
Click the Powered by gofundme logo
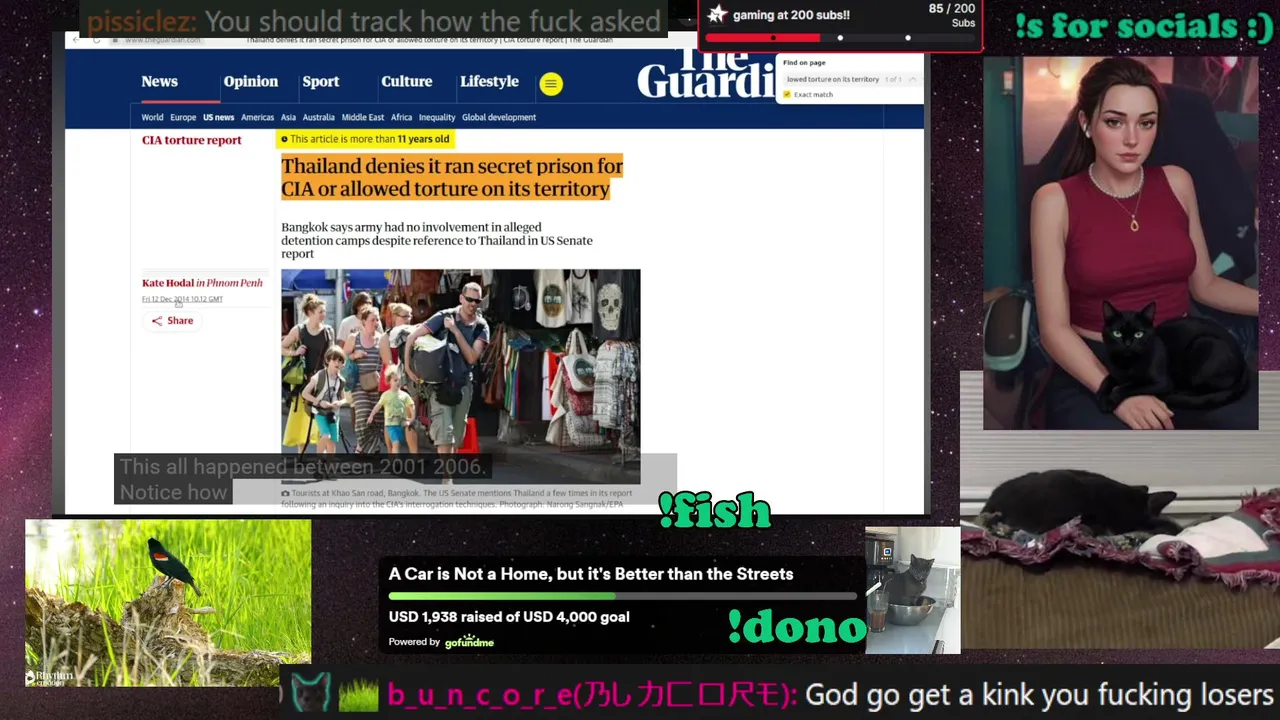[x=469, y=642]
